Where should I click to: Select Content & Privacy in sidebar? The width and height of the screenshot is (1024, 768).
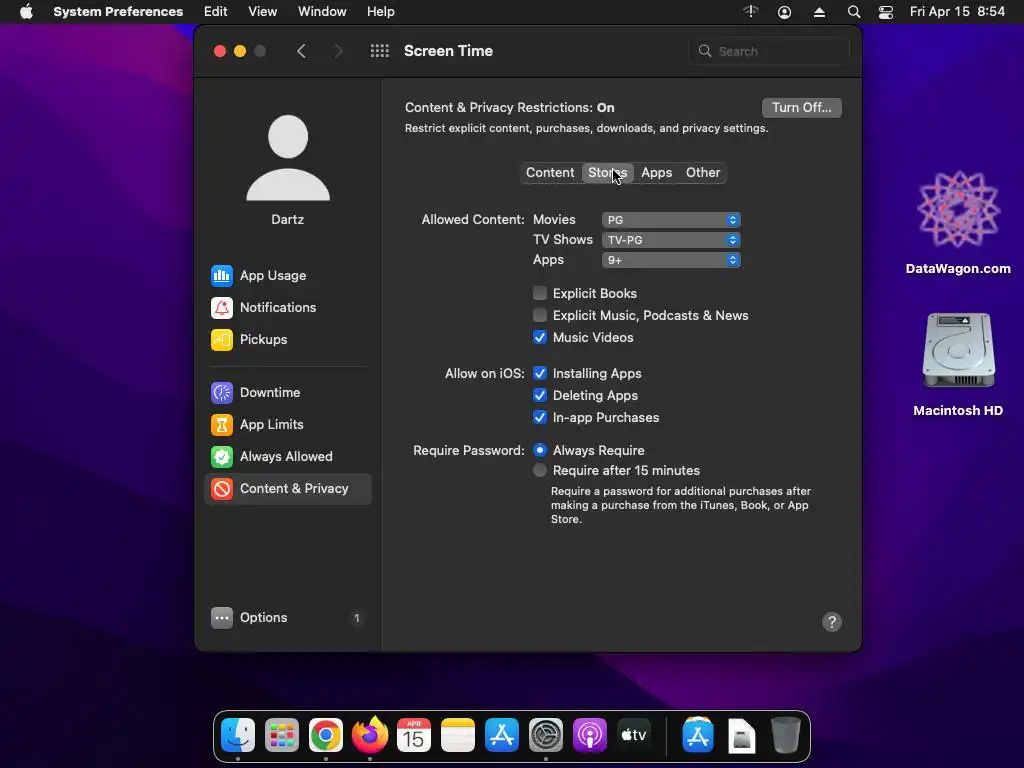click(x=288, y=488)
